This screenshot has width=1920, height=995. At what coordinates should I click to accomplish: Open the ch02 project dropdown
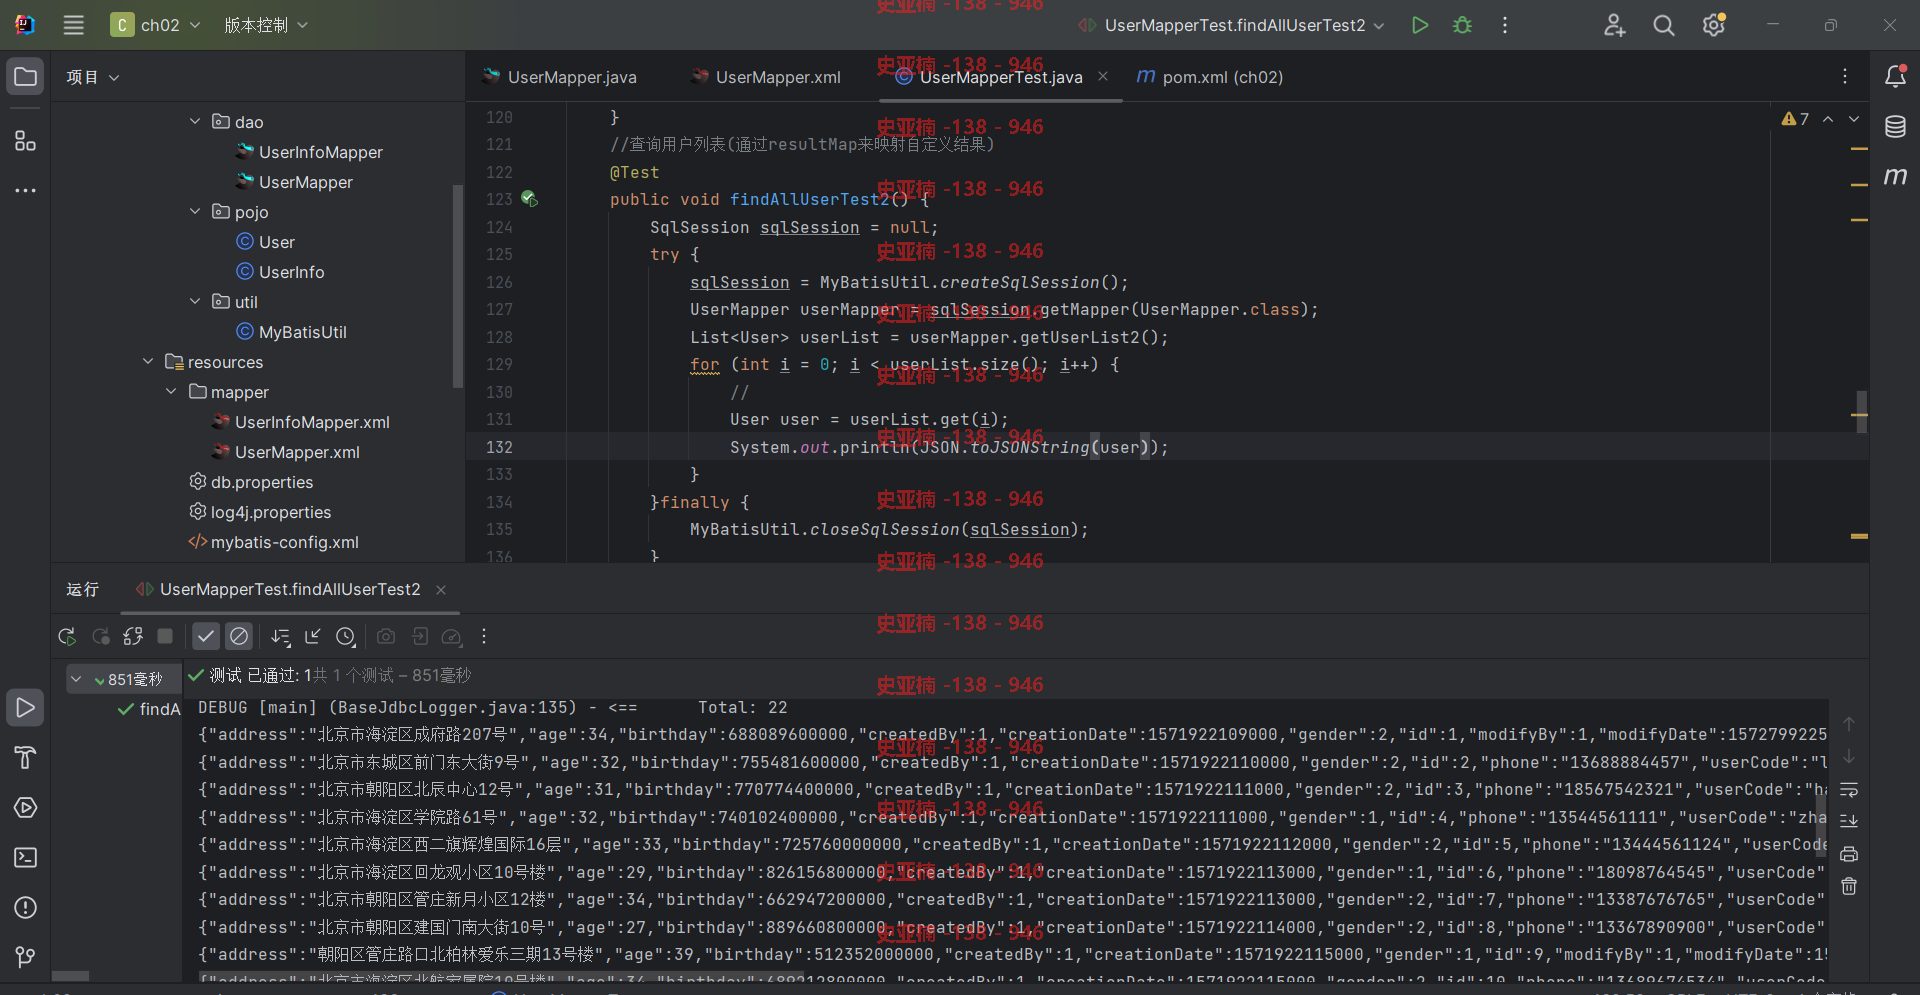[156, 25]
